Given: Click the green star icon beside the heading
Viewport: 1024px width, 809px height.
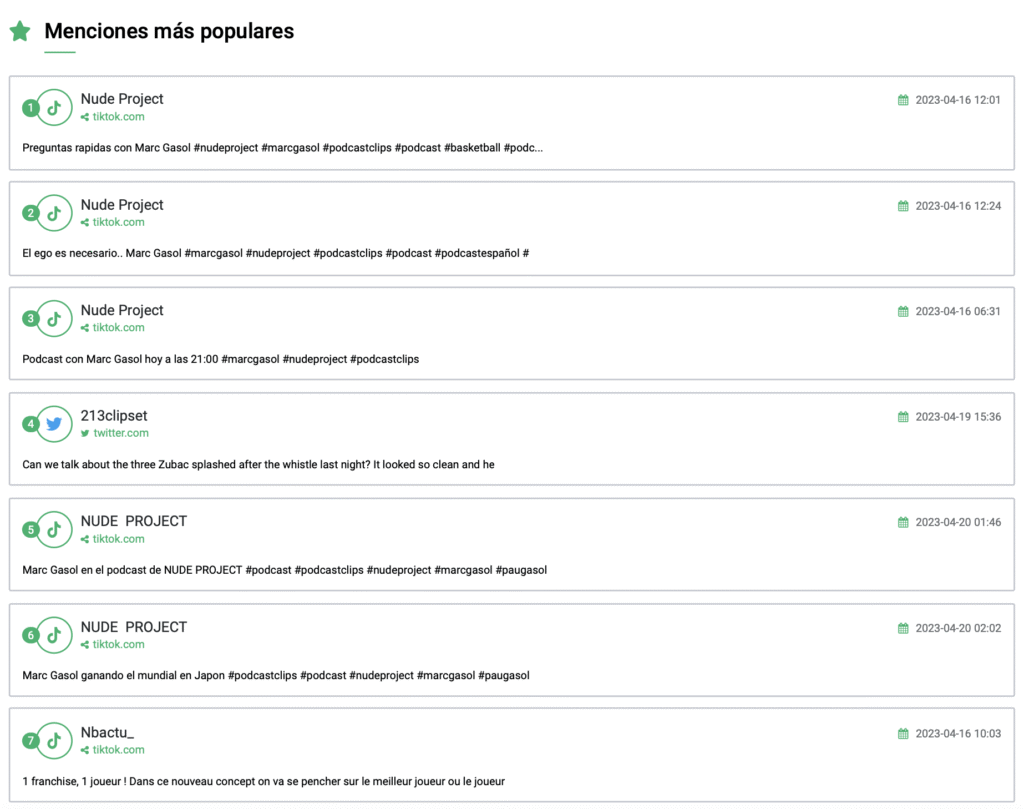Looking at the screenshot, I should coord(20,32).
